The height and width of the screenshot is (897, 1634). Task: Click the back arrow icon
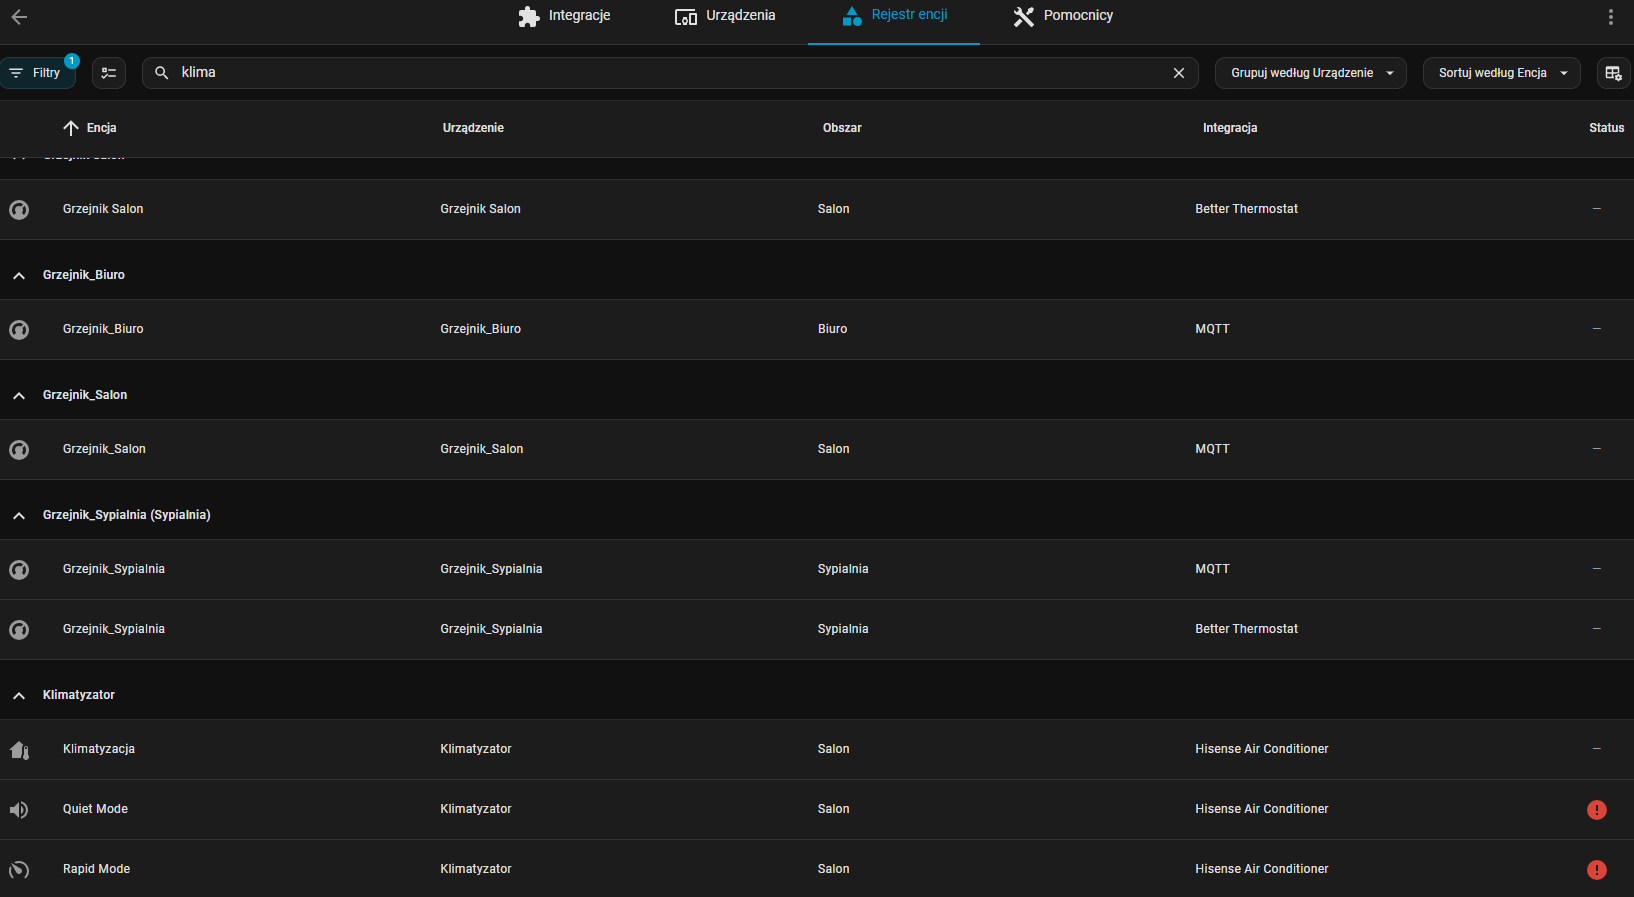[19, 17]
